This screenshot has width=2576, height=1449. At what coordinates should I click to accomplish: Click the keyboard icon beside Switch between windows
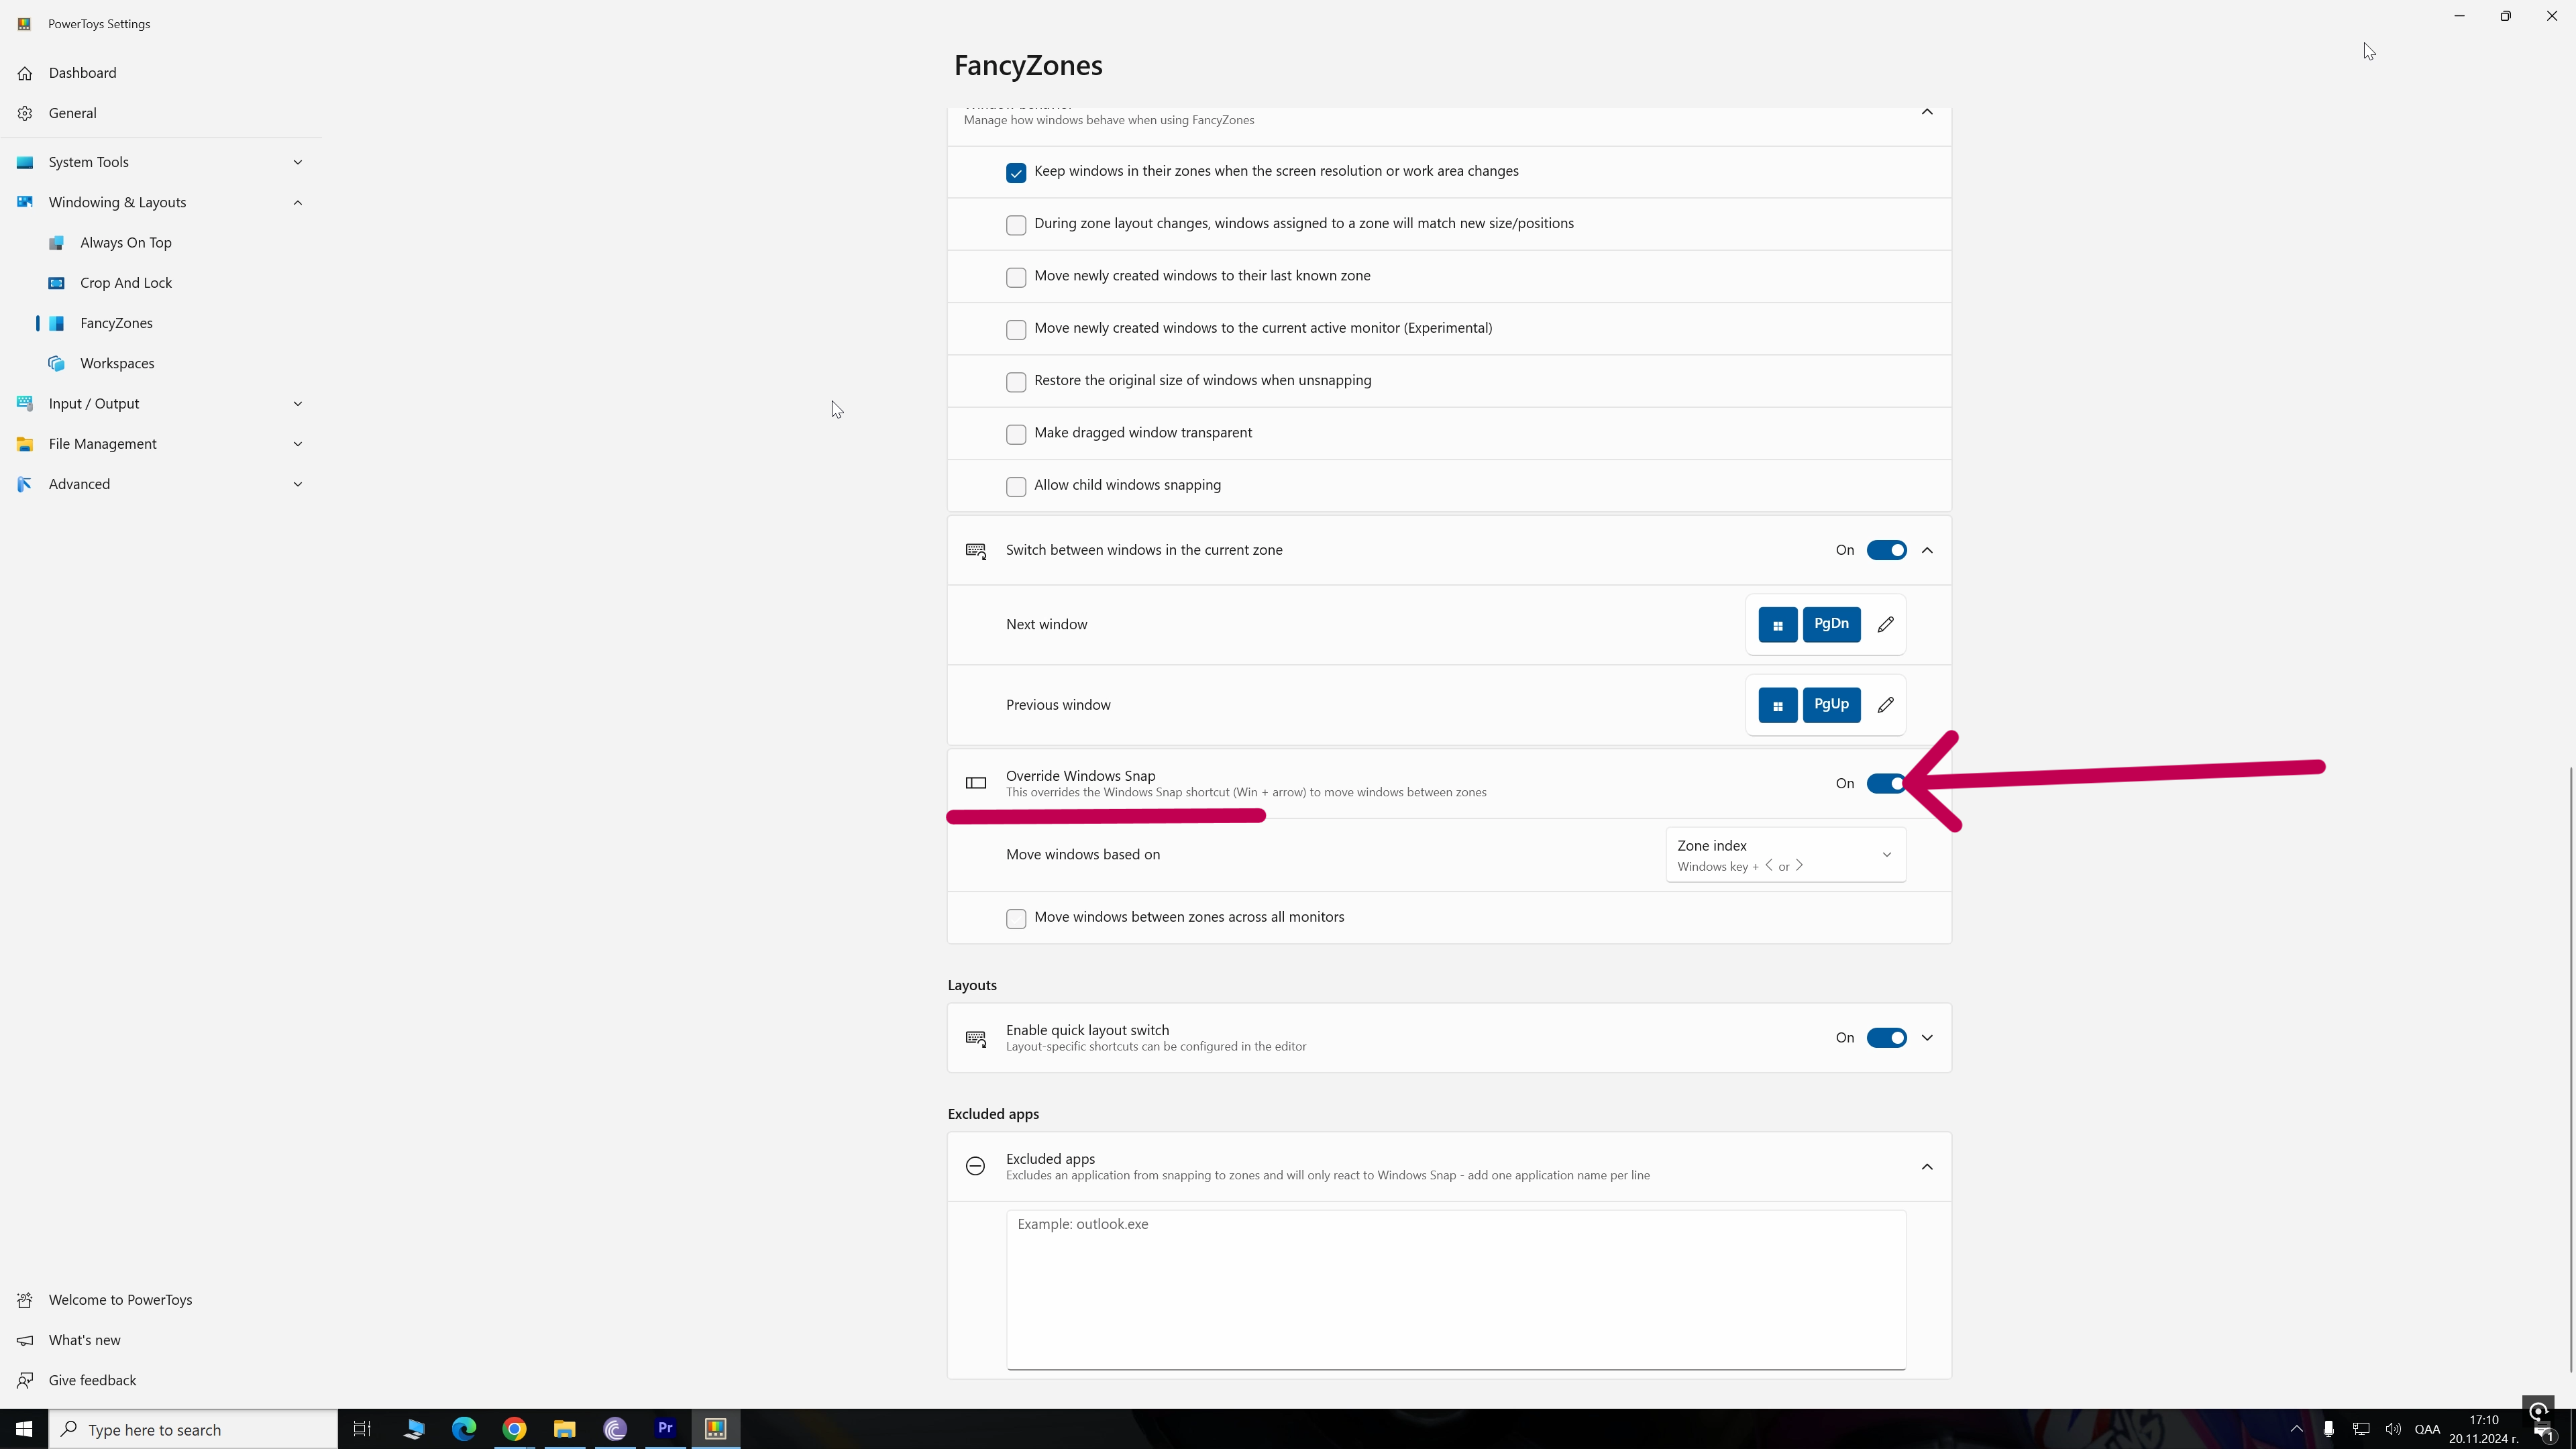(976, 550)
